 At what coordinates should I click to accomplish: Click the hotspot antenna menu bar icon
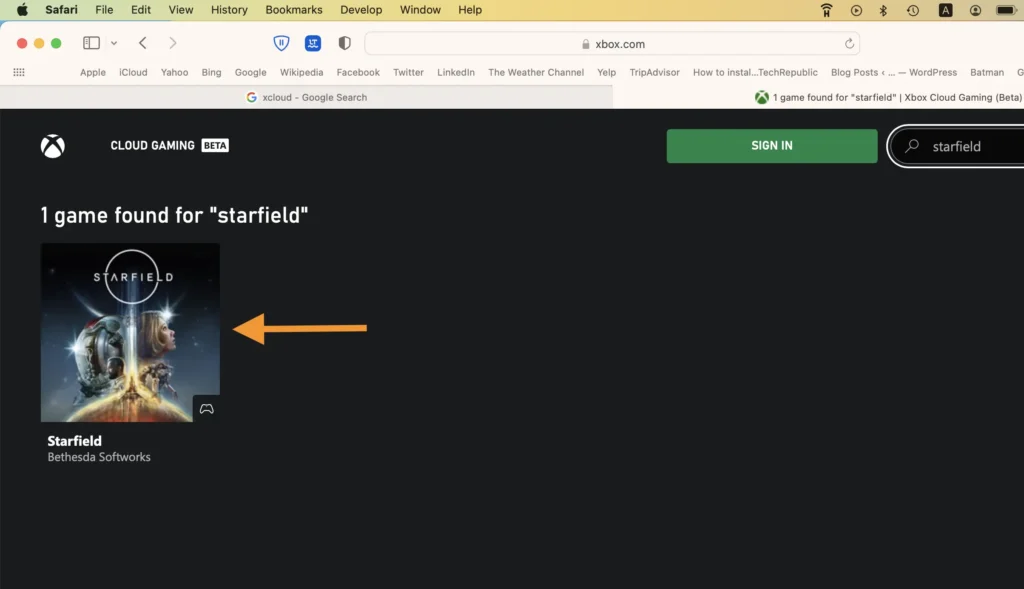[x=826, y=10]
